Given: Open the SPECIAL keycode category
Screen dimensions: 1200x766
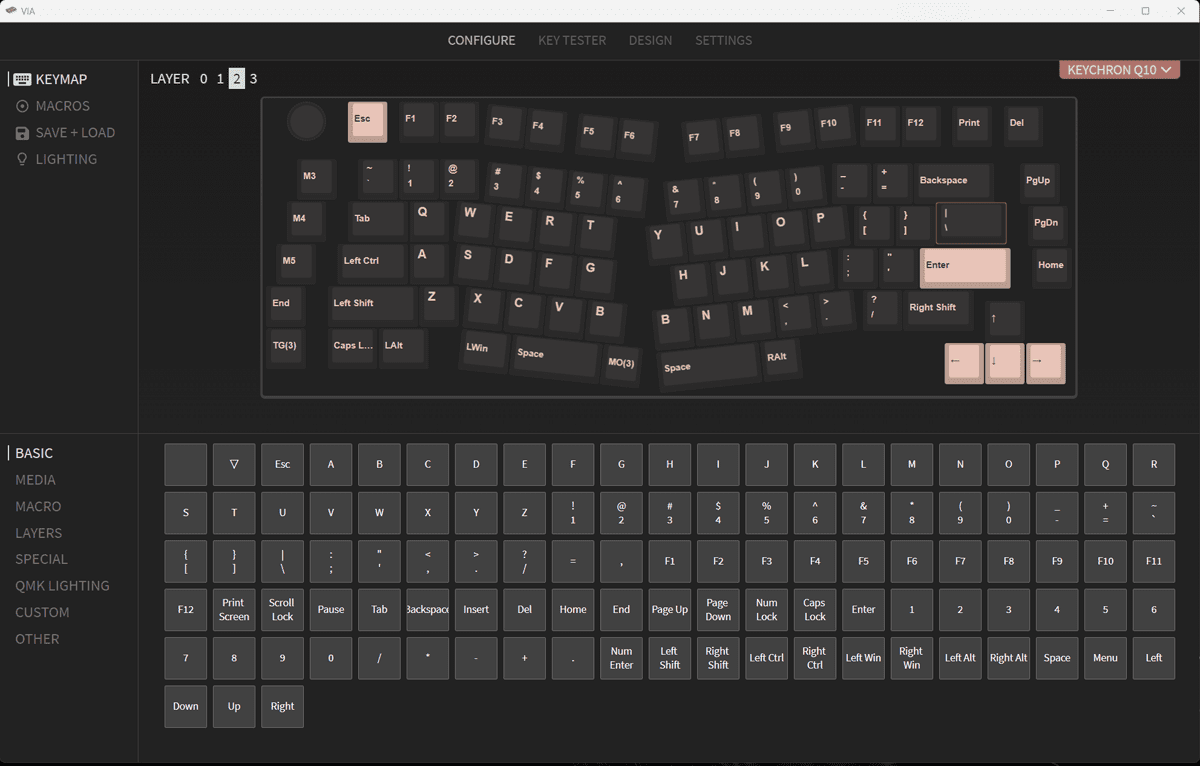Looking at the screenshot, I should 41,559.
